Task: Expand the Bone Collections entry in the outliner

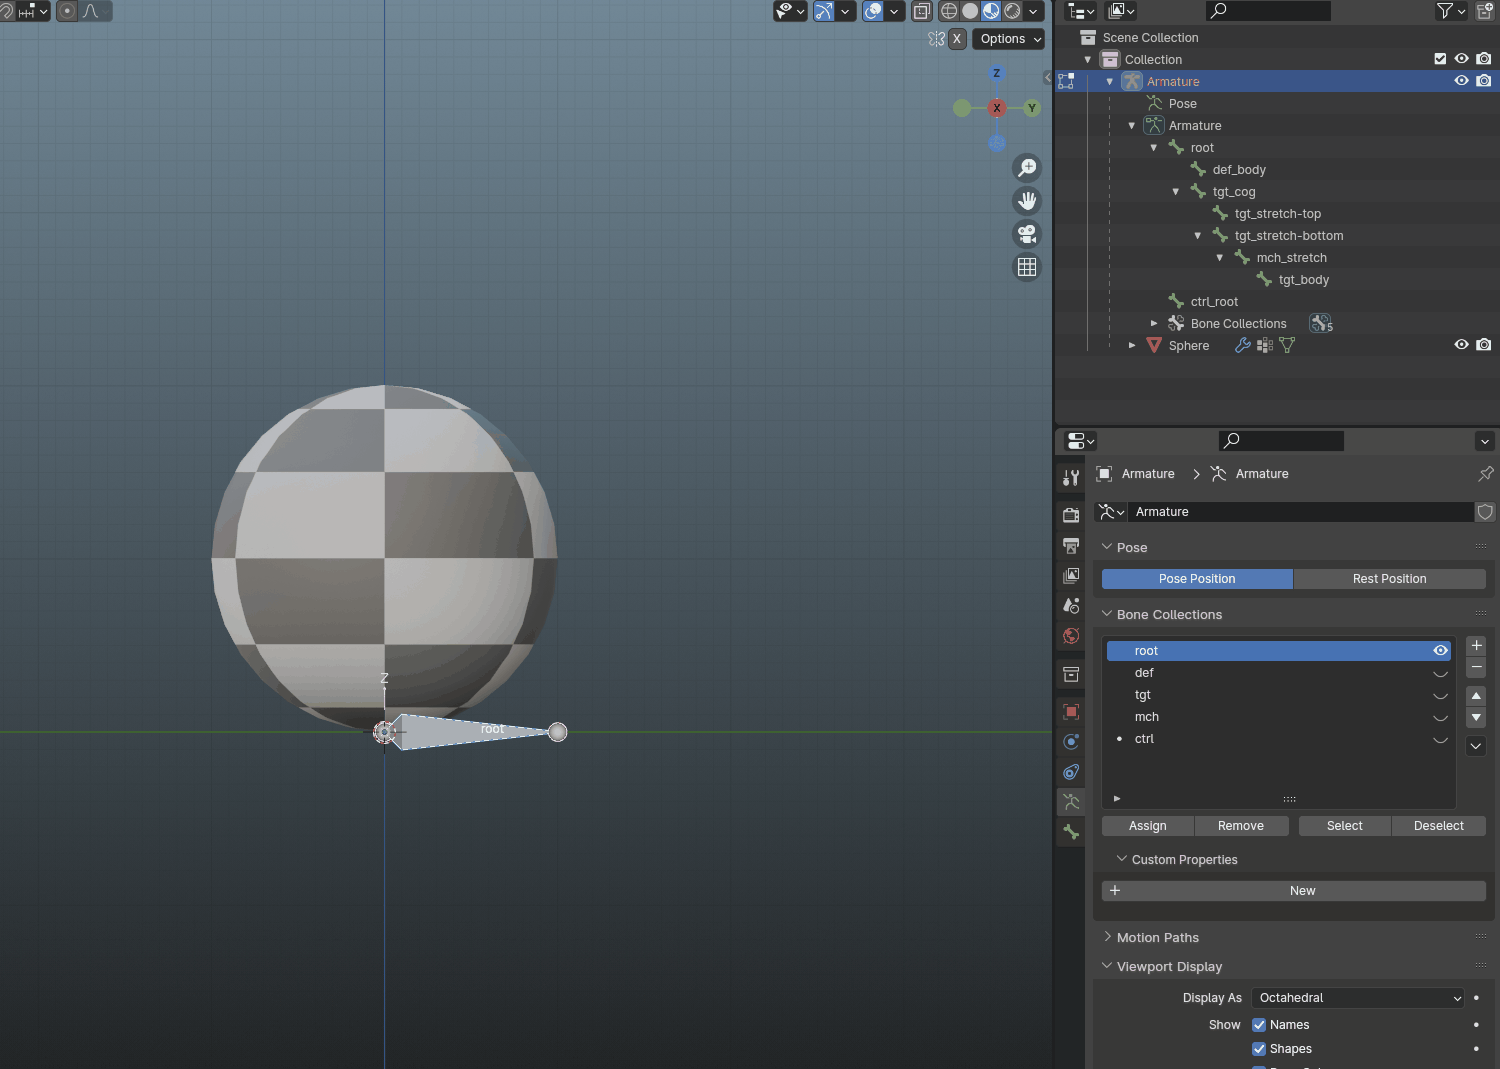Action: [1154, 323]
